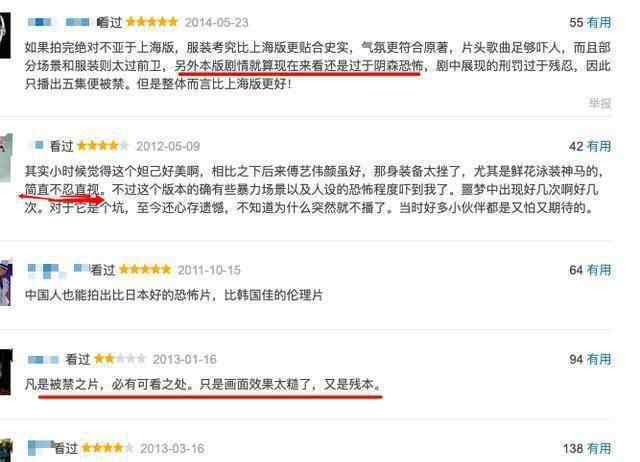Viewport: 640px width, 462px height.
Task: Mark the 55-vote review as 有用
Action: click(x=599, y=22)
